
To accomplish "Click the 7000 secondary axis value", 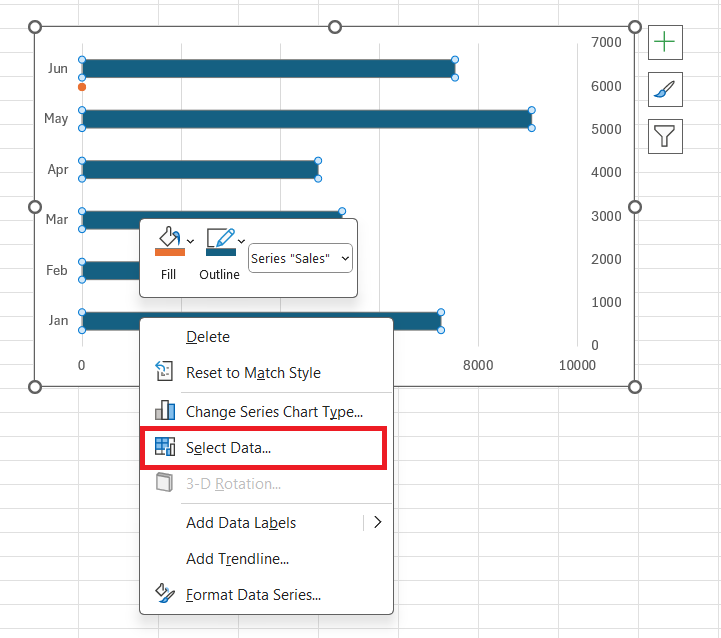I will [606, 42].
